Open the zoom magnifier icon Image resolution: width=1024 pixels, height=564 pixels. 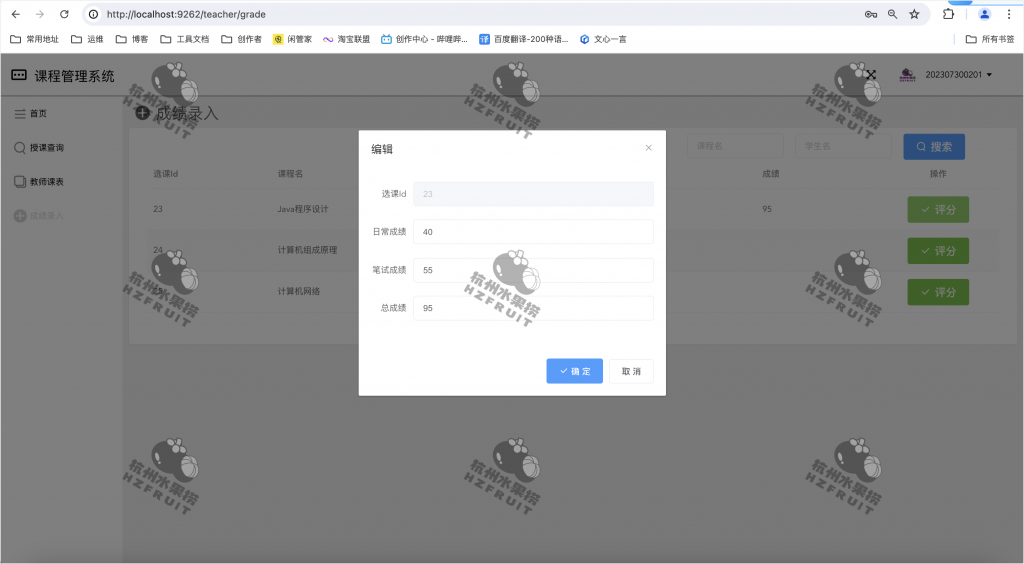892,14
